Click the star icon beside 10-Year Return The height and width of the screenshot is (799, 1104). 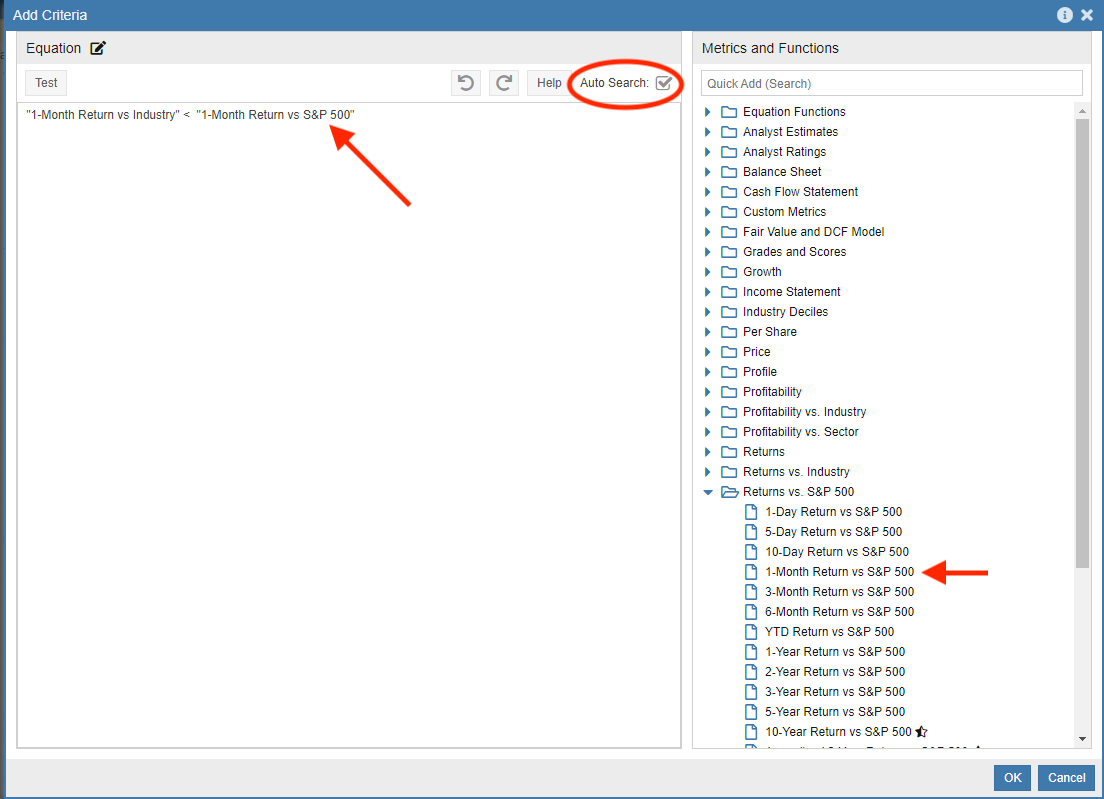[x=921, y=732]
